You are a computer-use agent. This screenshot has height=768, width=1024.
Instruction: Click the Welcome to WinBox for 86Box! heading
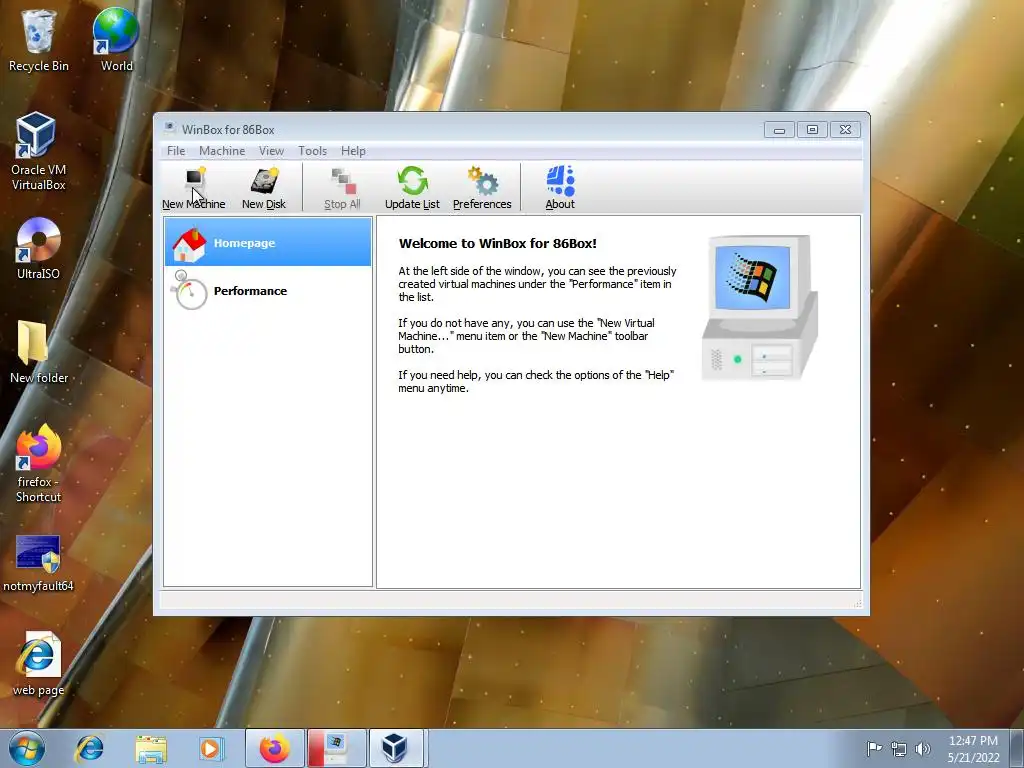pyautogui.click(x=498, y=244)
